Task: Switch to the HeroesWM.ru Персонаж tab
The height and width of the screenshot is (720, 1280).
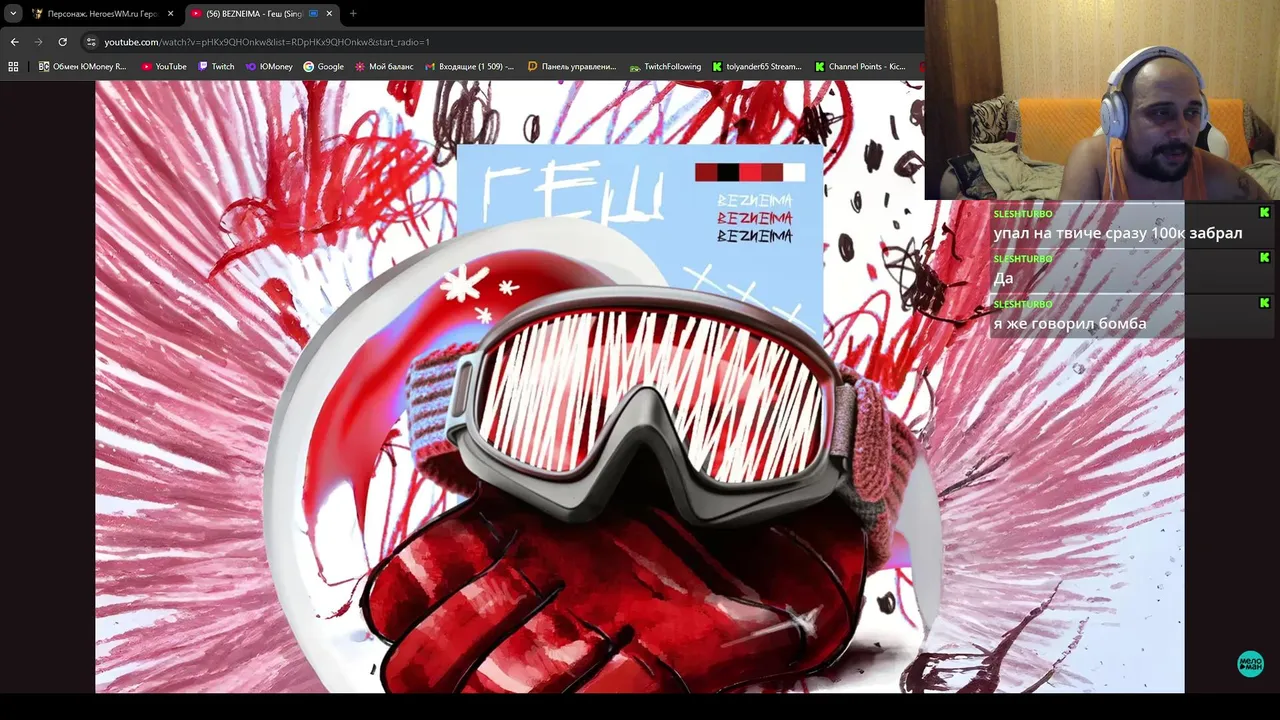Action: pyautogui.click(x=103, y=14)
